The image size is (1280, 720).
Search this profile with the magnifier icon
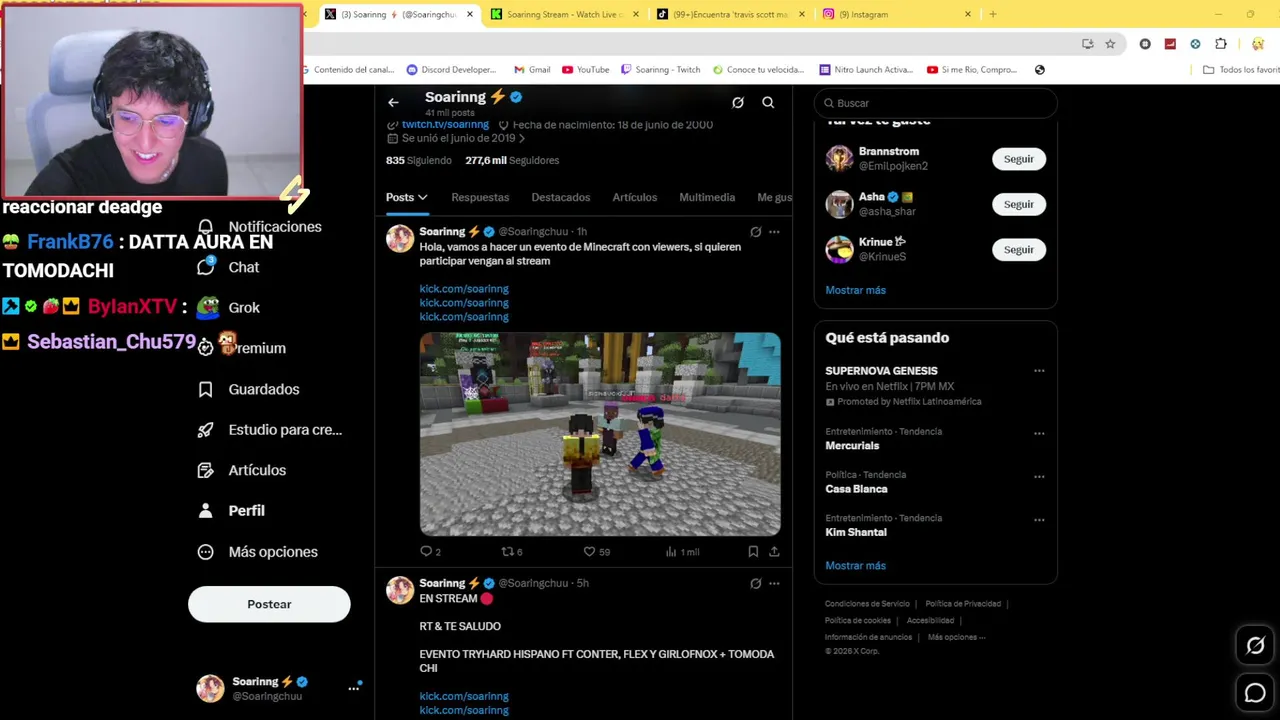[768, 102]
